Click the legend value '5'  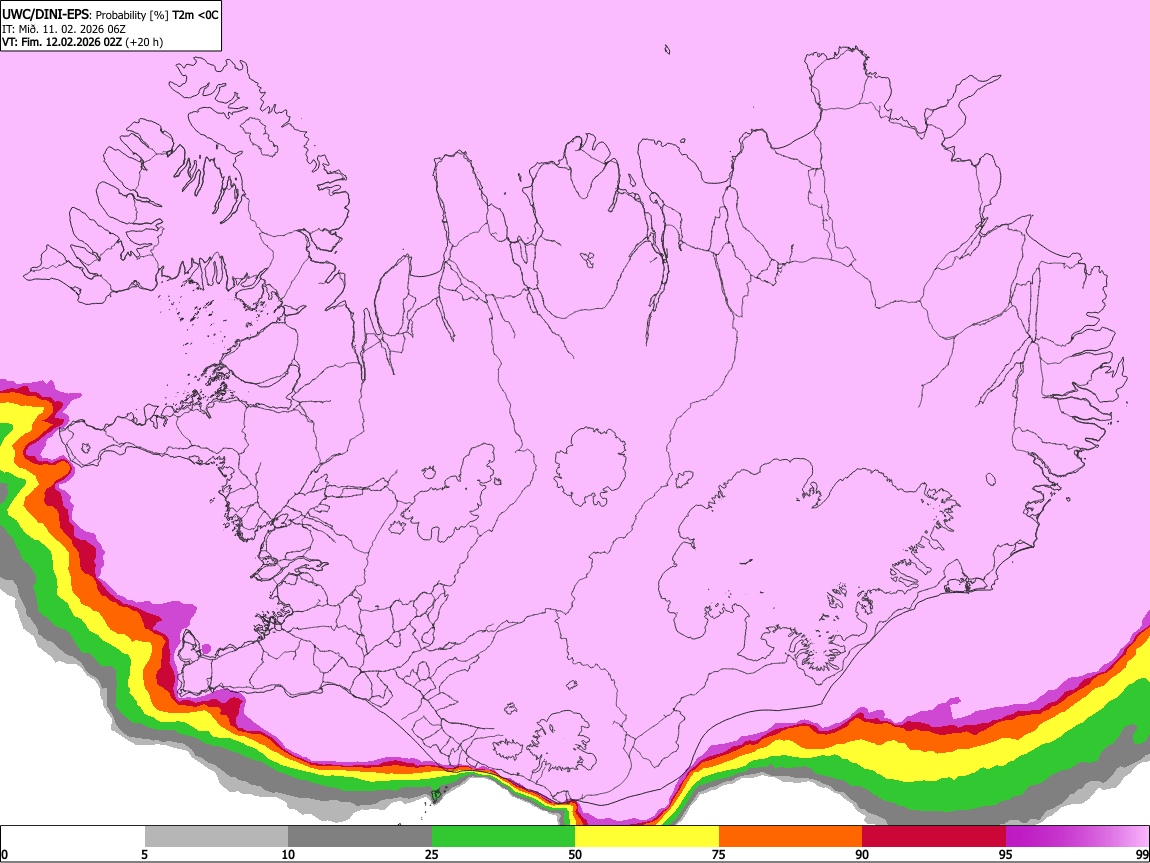144,854
